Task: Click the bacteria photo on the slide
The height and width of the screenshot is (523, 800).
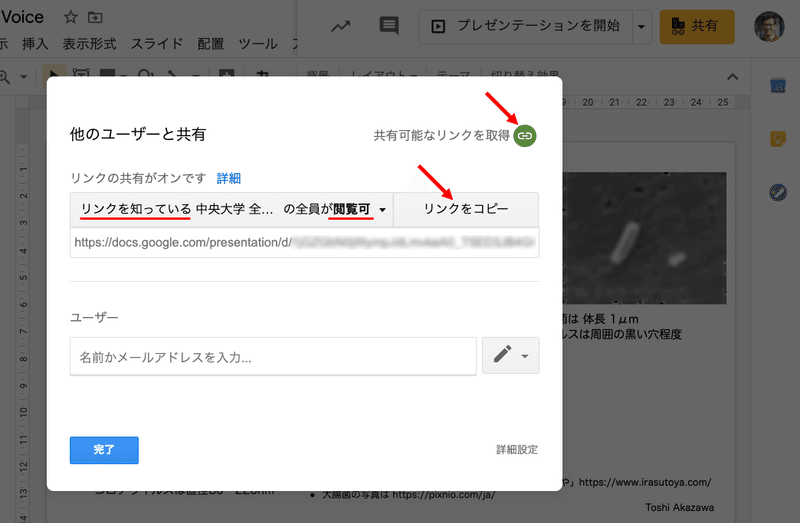Action: [644, 238]
